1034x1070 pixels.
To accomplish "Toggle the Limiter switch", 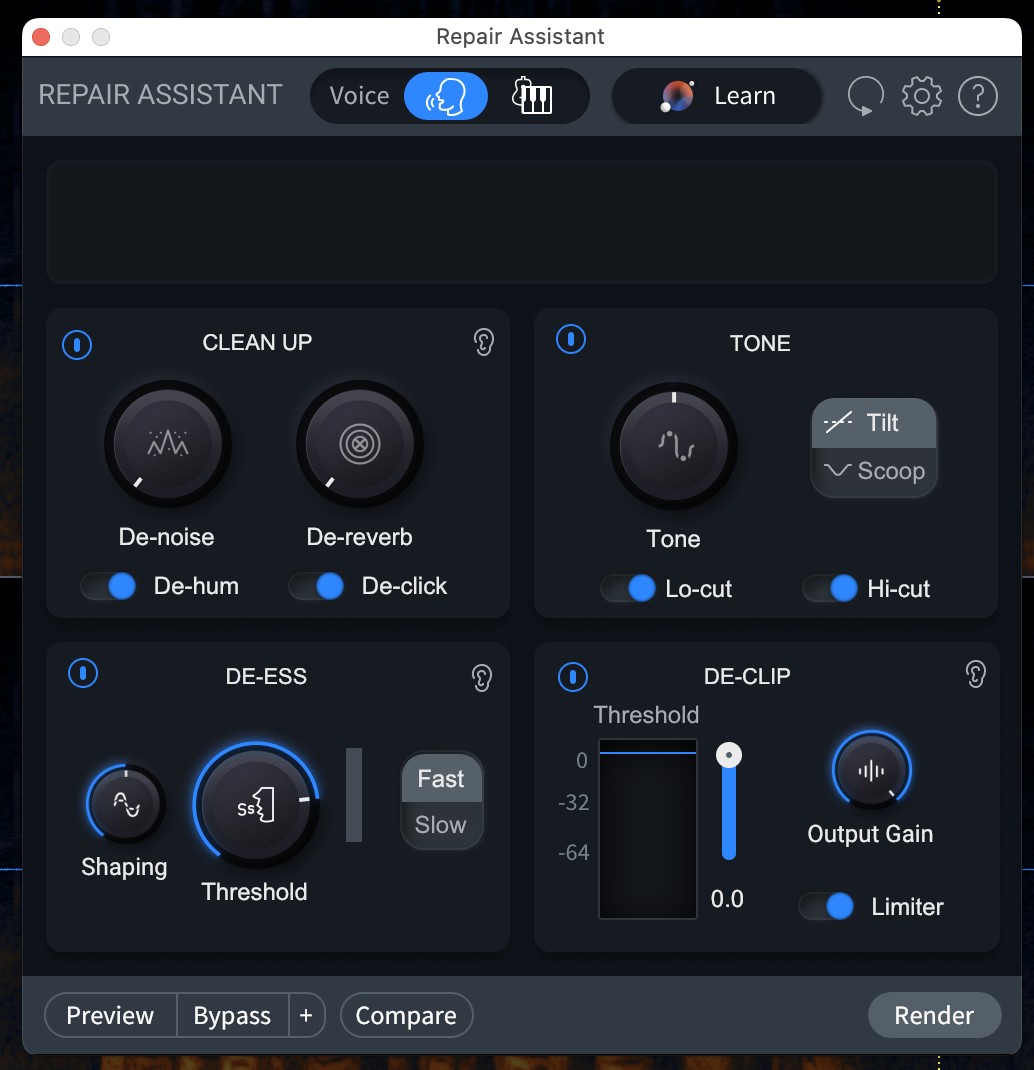I will pyautogui.click(x=826, y=907).
